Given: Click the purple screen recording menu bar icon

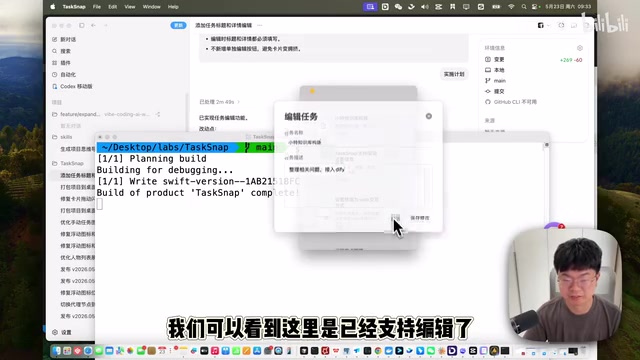Looking at the screenshot, I should pos(370,7).
